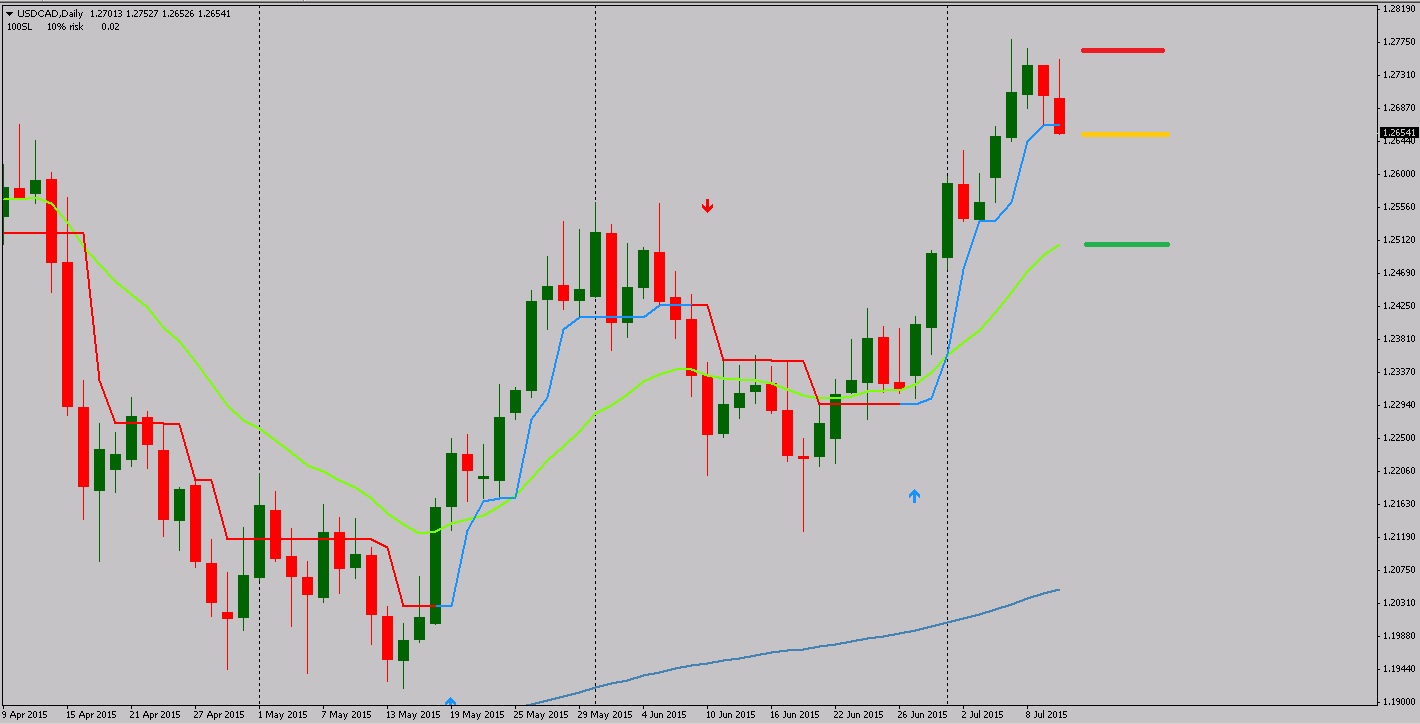Click the 19 May 2015 date label
The height and width of the screenshot is (724, 1420).
[x=477, y=715]
